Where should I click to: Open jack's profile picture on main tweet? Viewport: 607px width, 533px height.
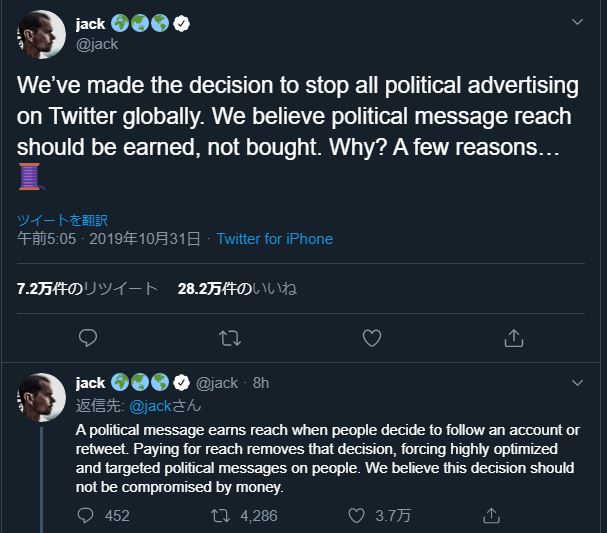click(x=41, y=35)
